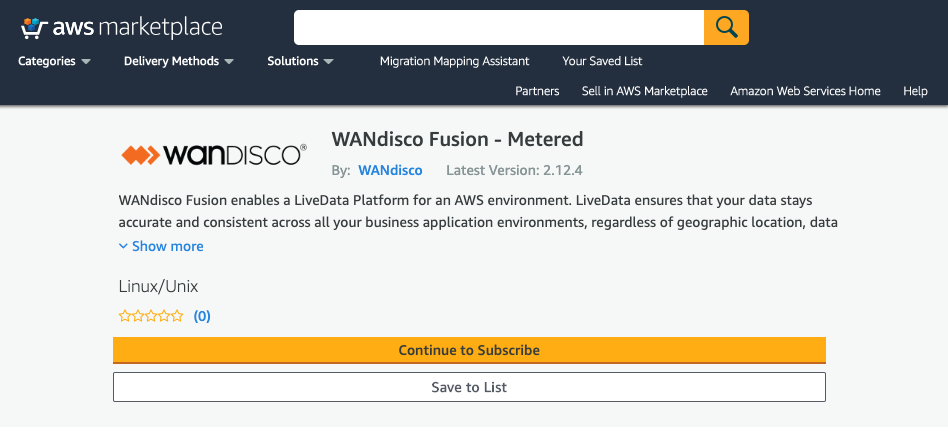
Task: Click the Show more chevron icon
Action: point(123,246)
